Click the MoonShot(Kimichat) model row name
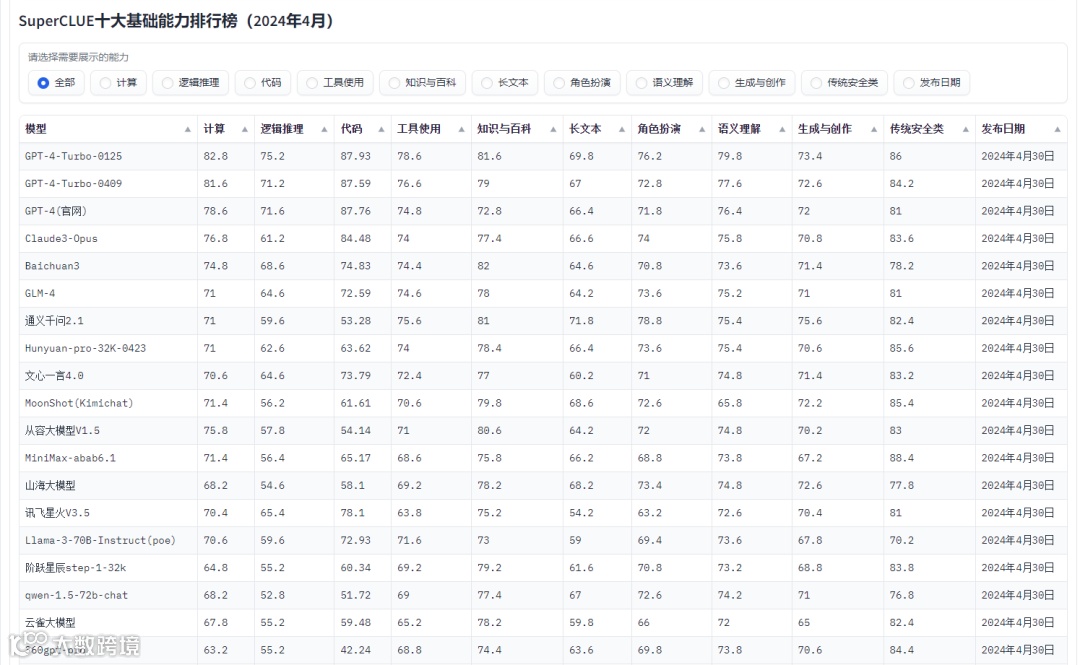 point(79,403)
